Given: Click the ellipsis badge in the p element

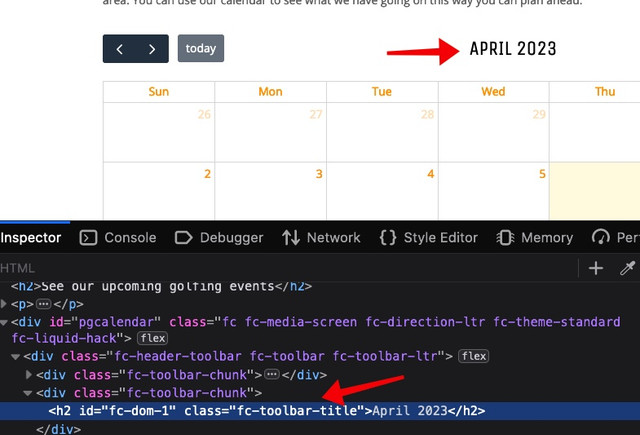Looking at the screenshot, I should tap(44, 304).
